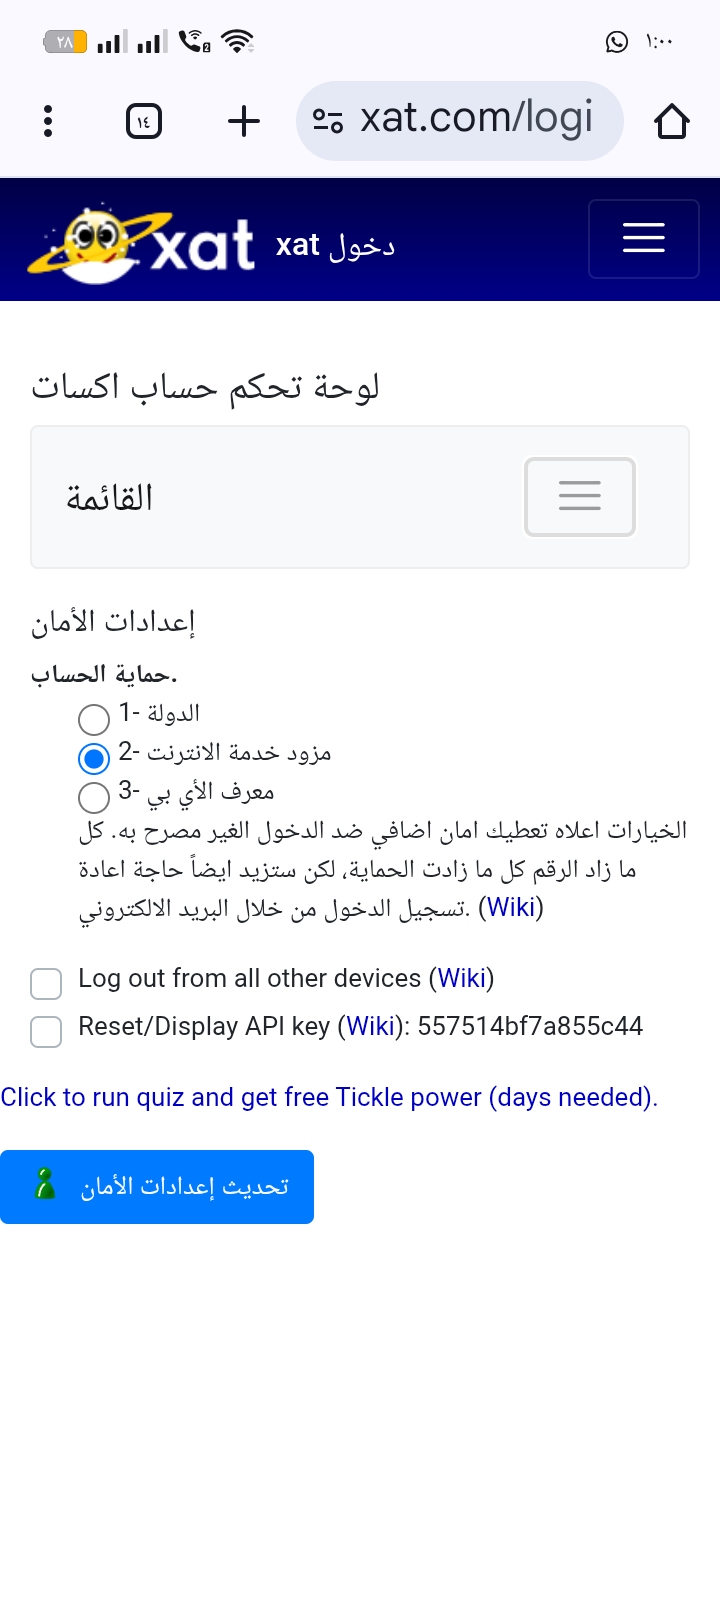Expand the القائمة menu toggle
This screenshot has width=720, height=1604.
[x=580, y=497]
